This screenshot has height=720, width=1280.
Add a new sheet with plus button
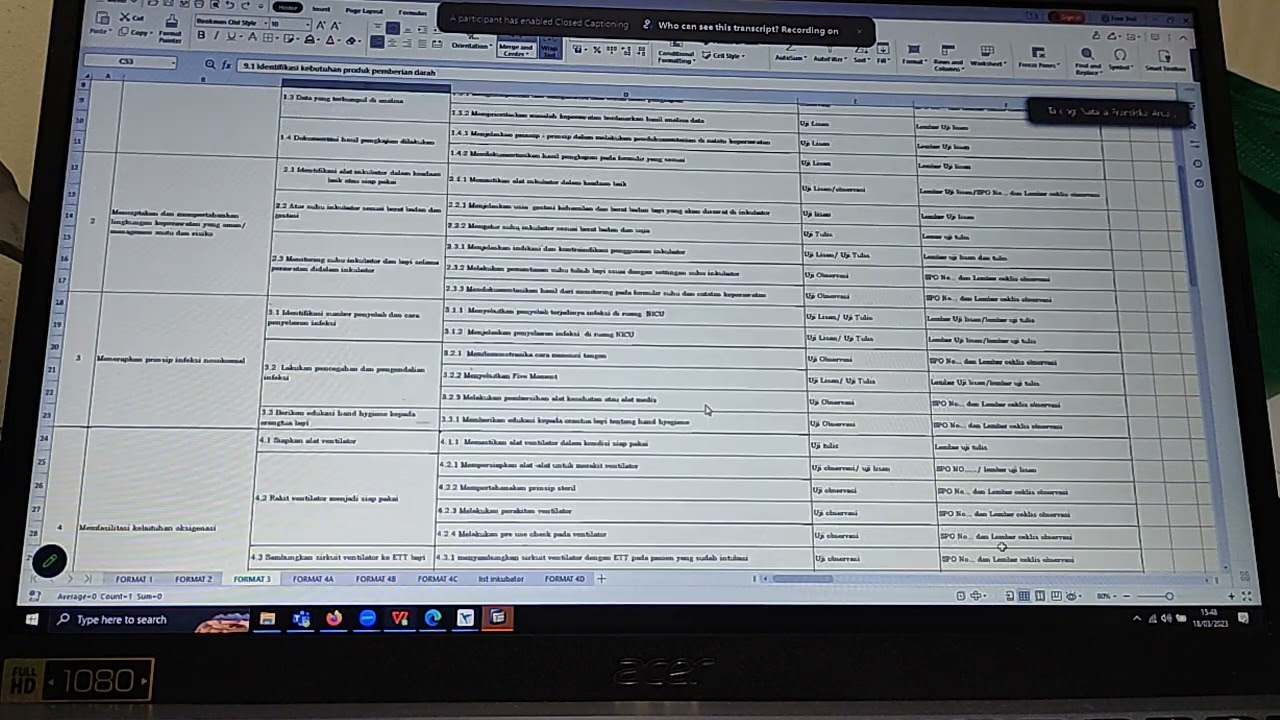coord(601,579)
